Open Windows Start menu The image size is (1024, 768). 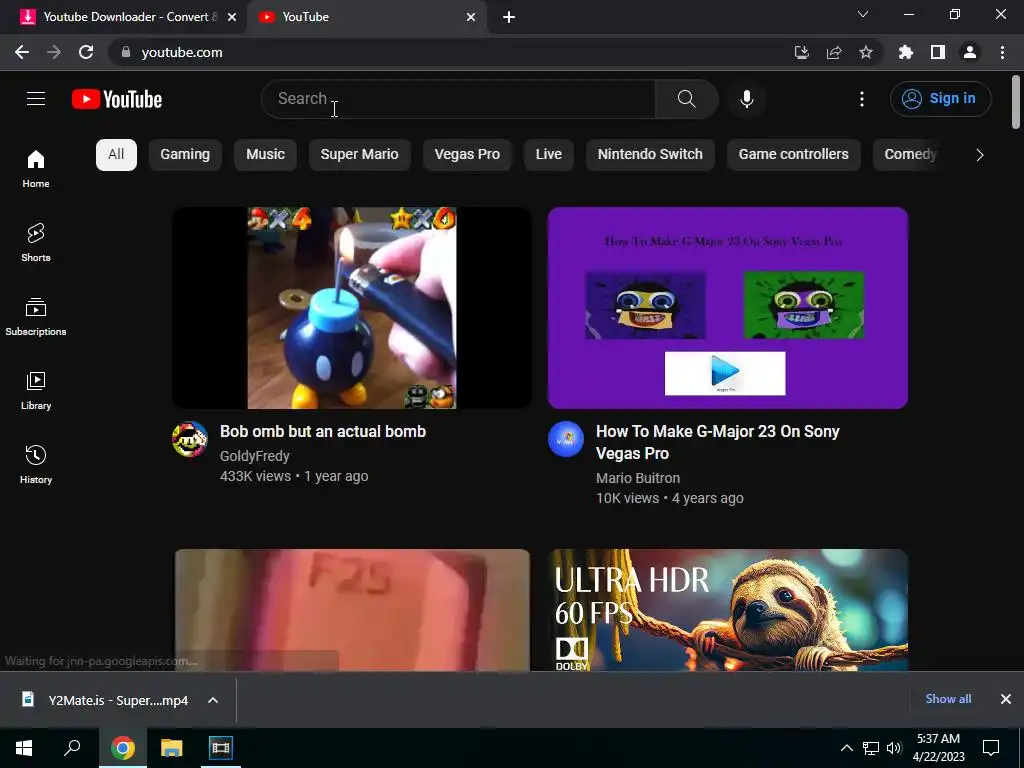[24, 748]
